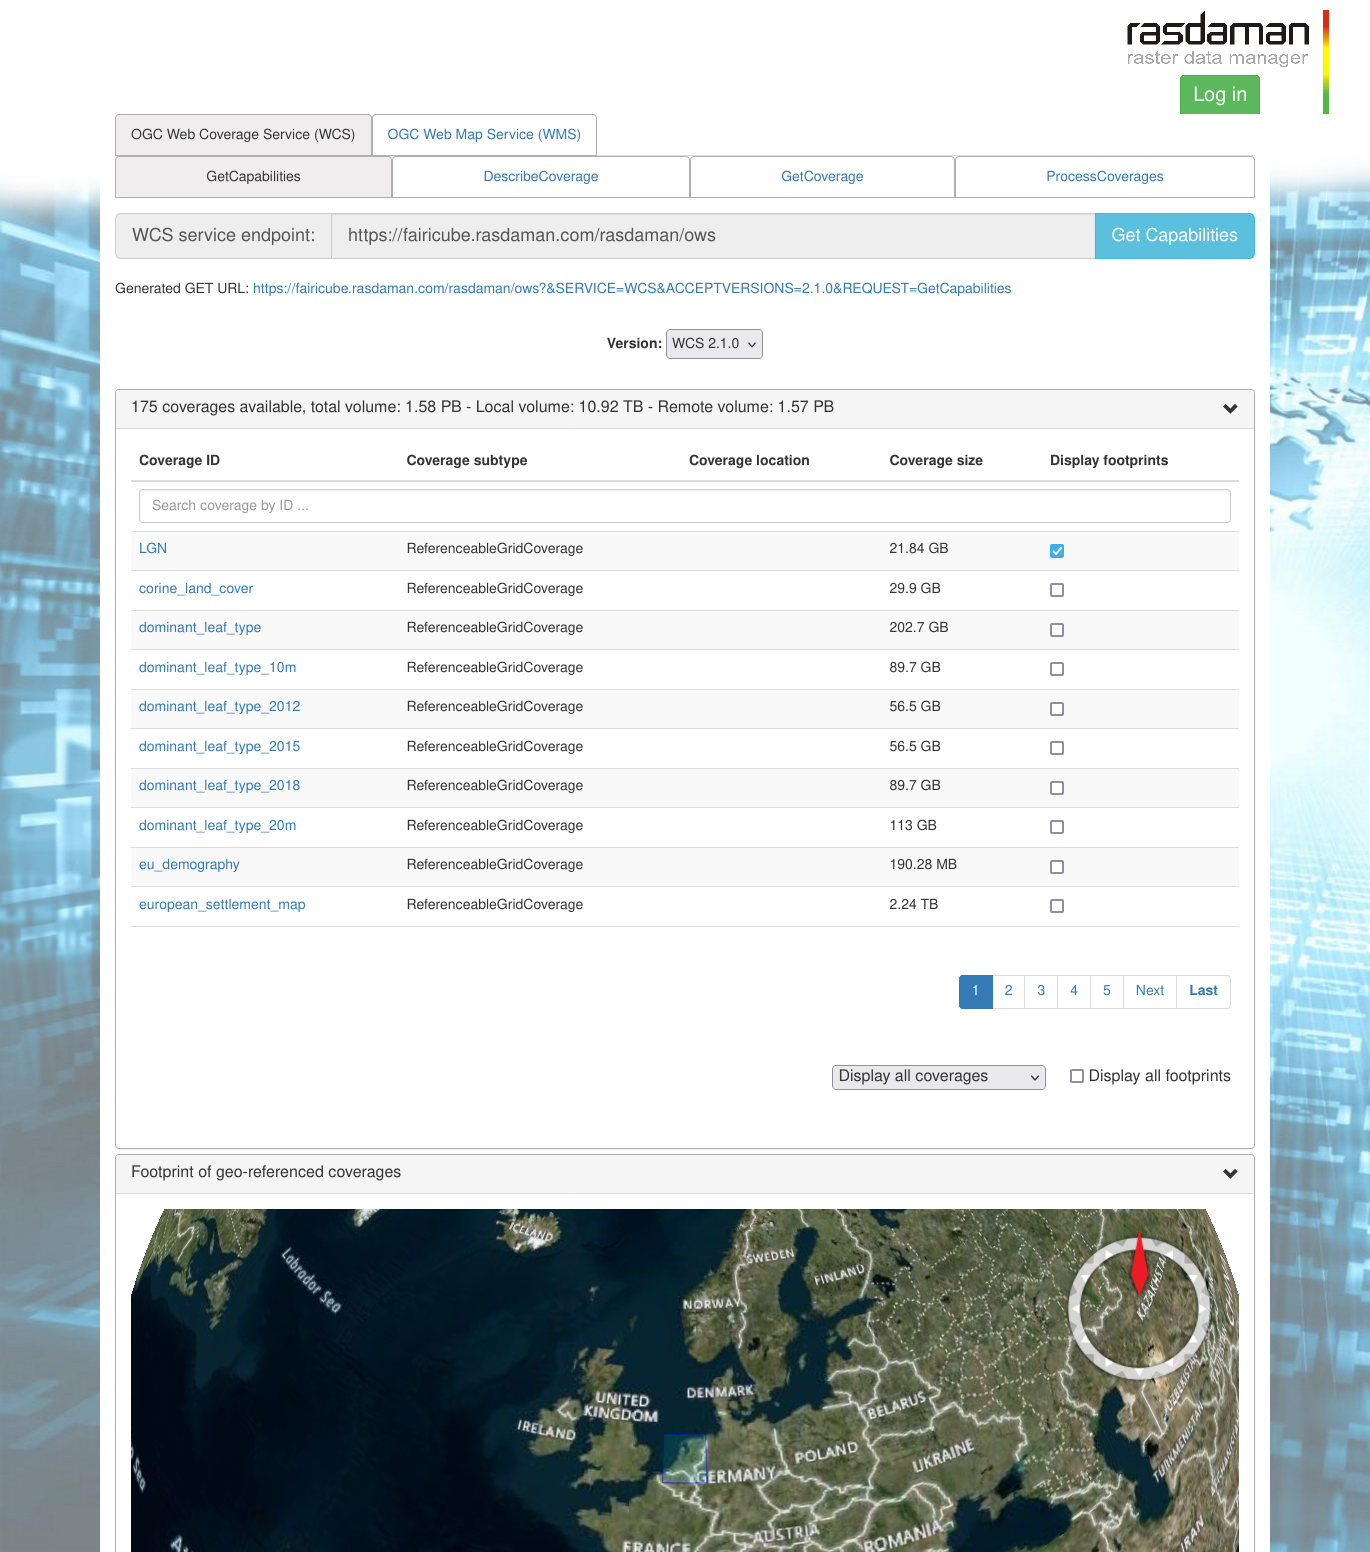Open the Display all coverages dropdown
The image size is (1370, 1552).
tap(938, 1077)
